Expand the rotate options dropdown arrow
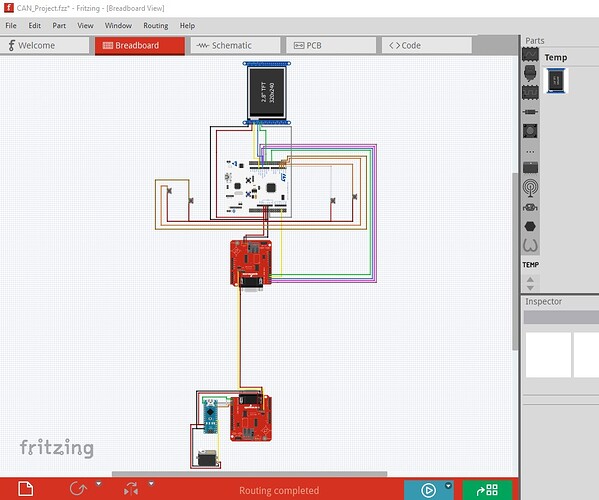Screen dimensions: 599x500 (99, 484)
